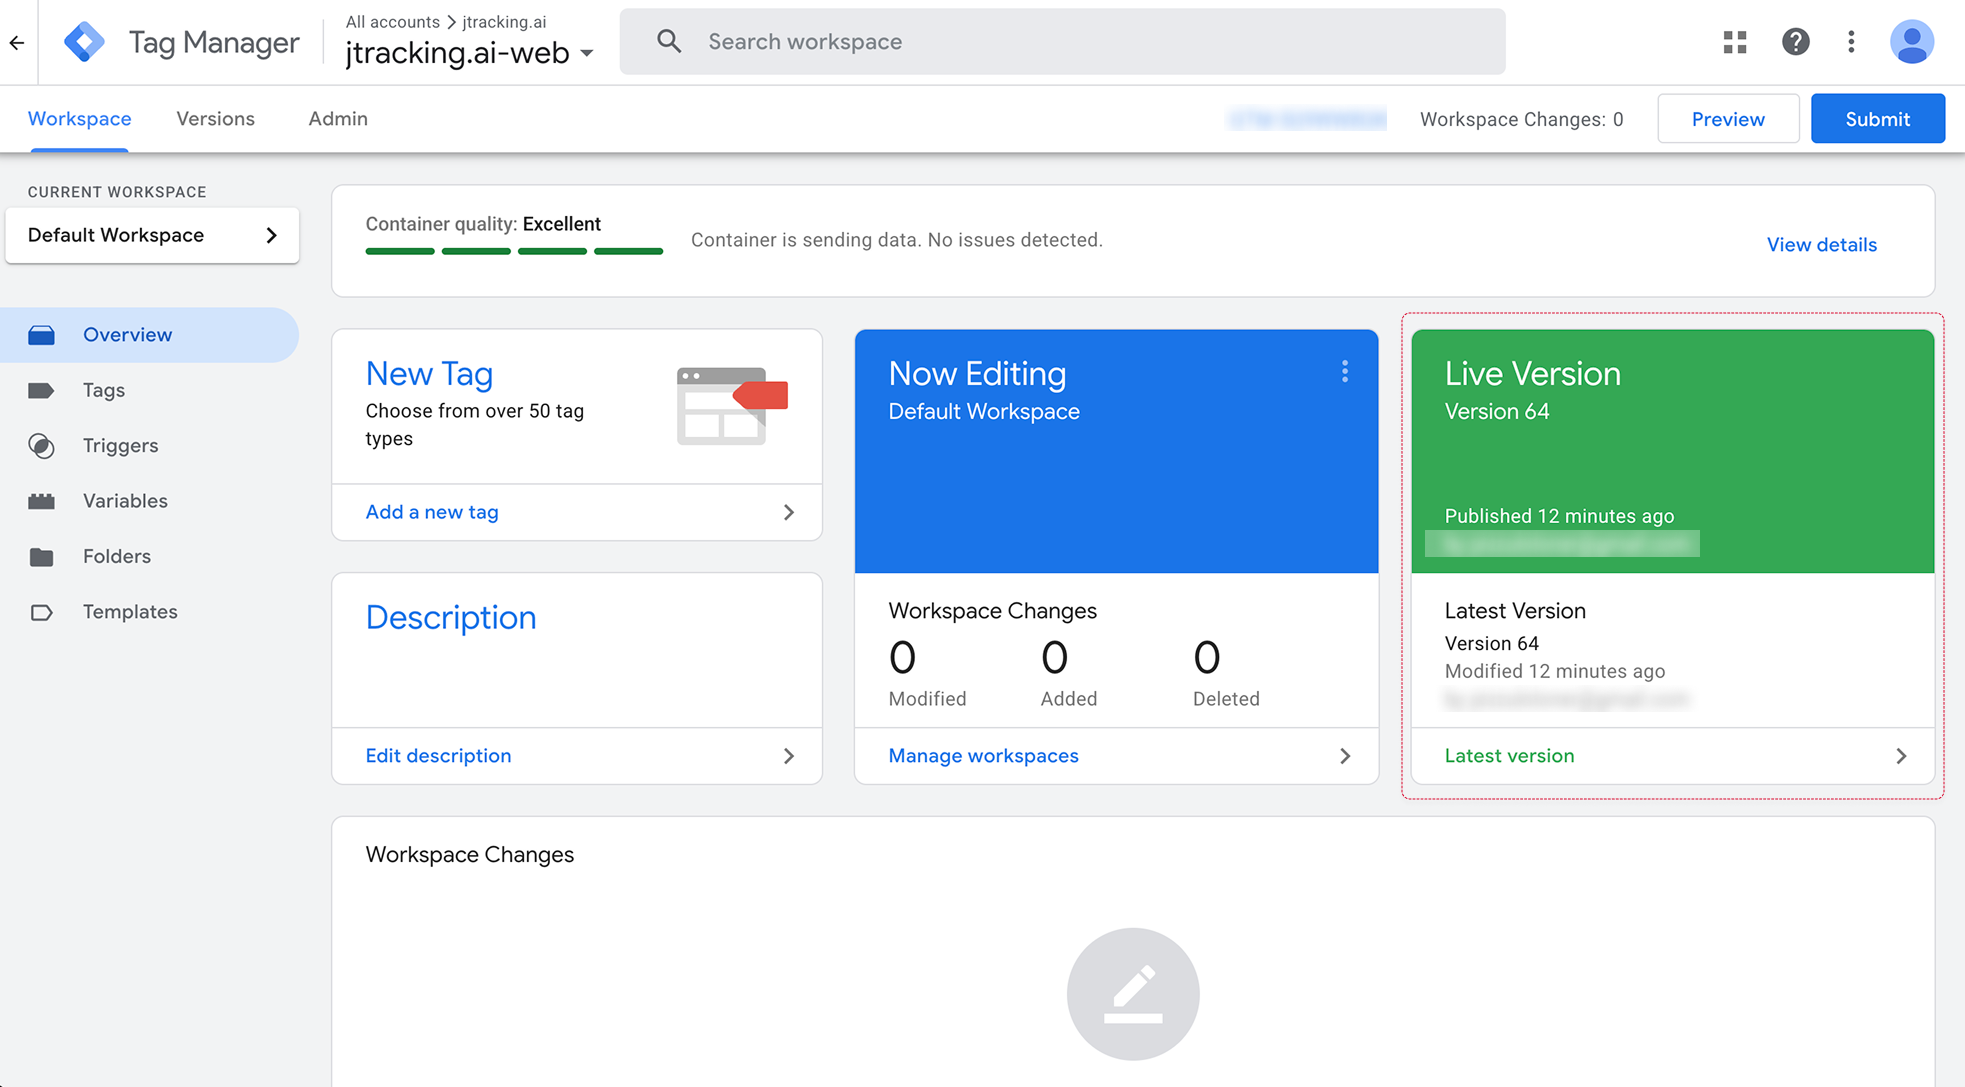
Task: Open Tags from the sidebar
Action: tap(103, 390)
